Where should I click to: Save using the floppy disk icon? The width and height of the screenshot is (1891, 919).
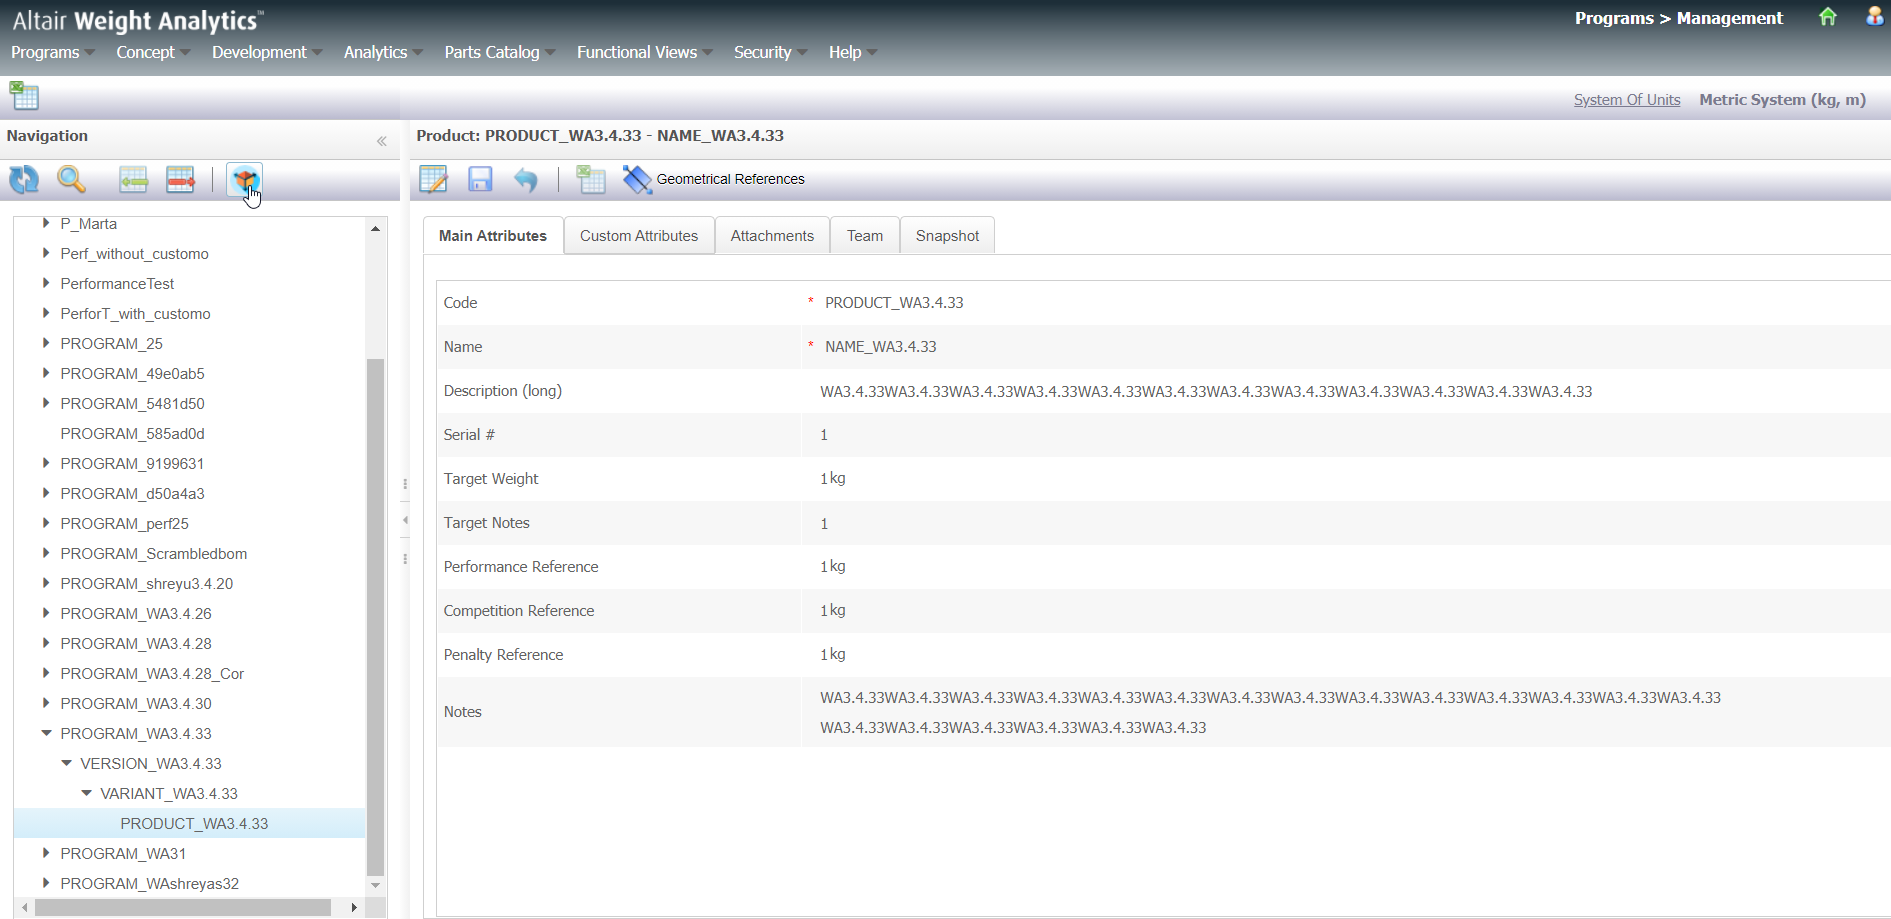[480, 180]
